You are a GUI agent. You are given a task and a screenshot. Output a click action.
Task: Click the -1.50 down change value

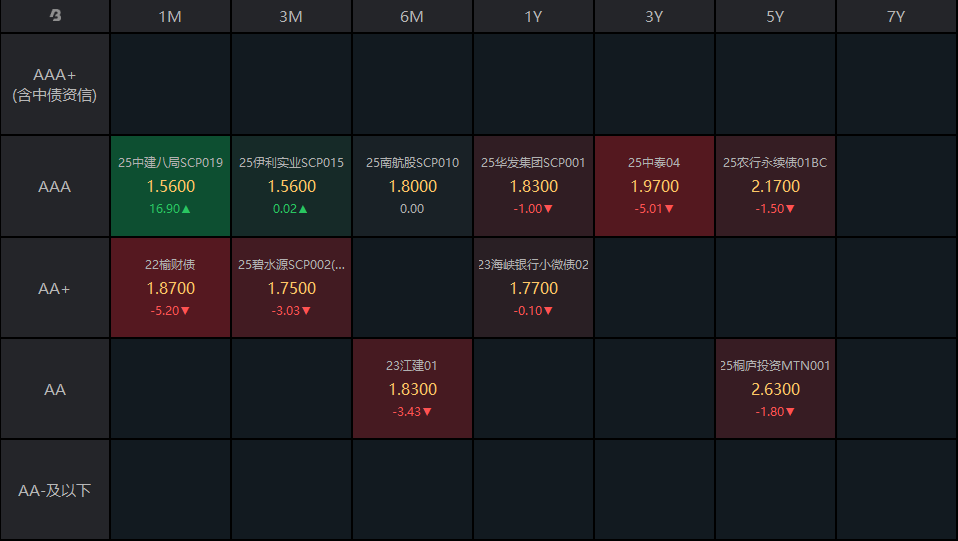coord(775,209)
